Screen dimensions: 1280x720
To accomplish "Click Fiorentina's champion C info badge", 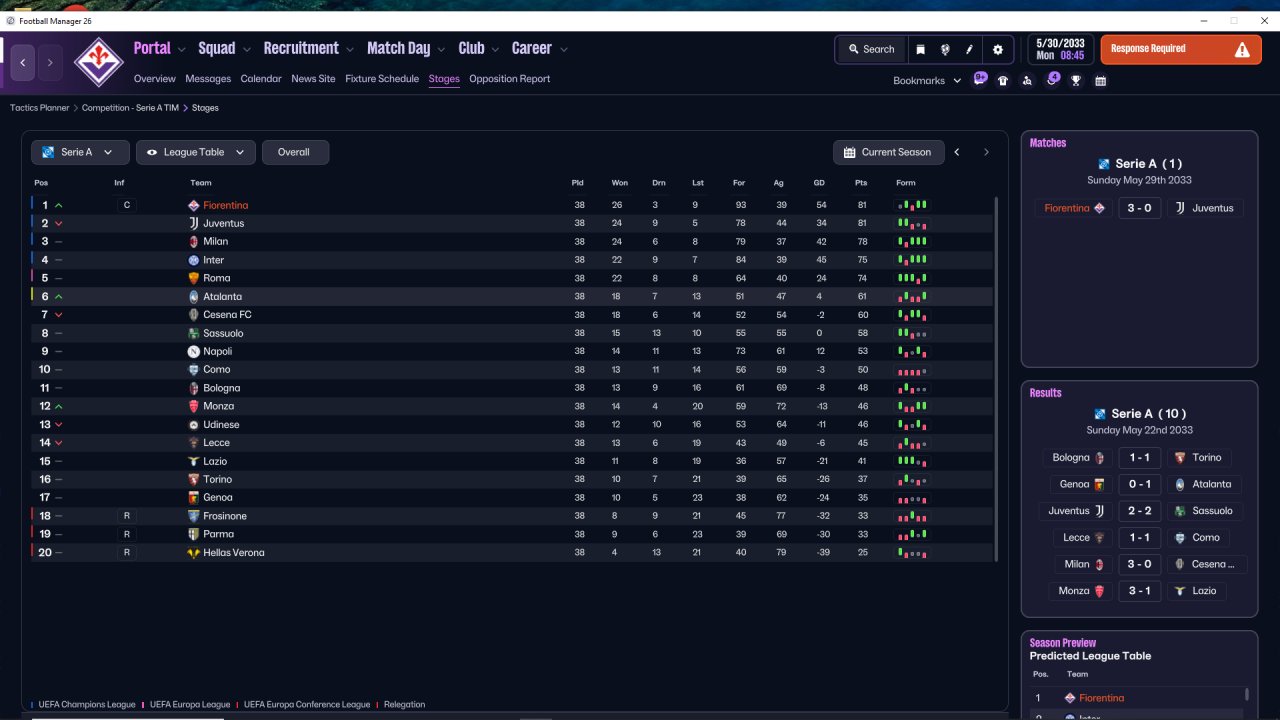I will pyautogui.click(x=126, y=205).
